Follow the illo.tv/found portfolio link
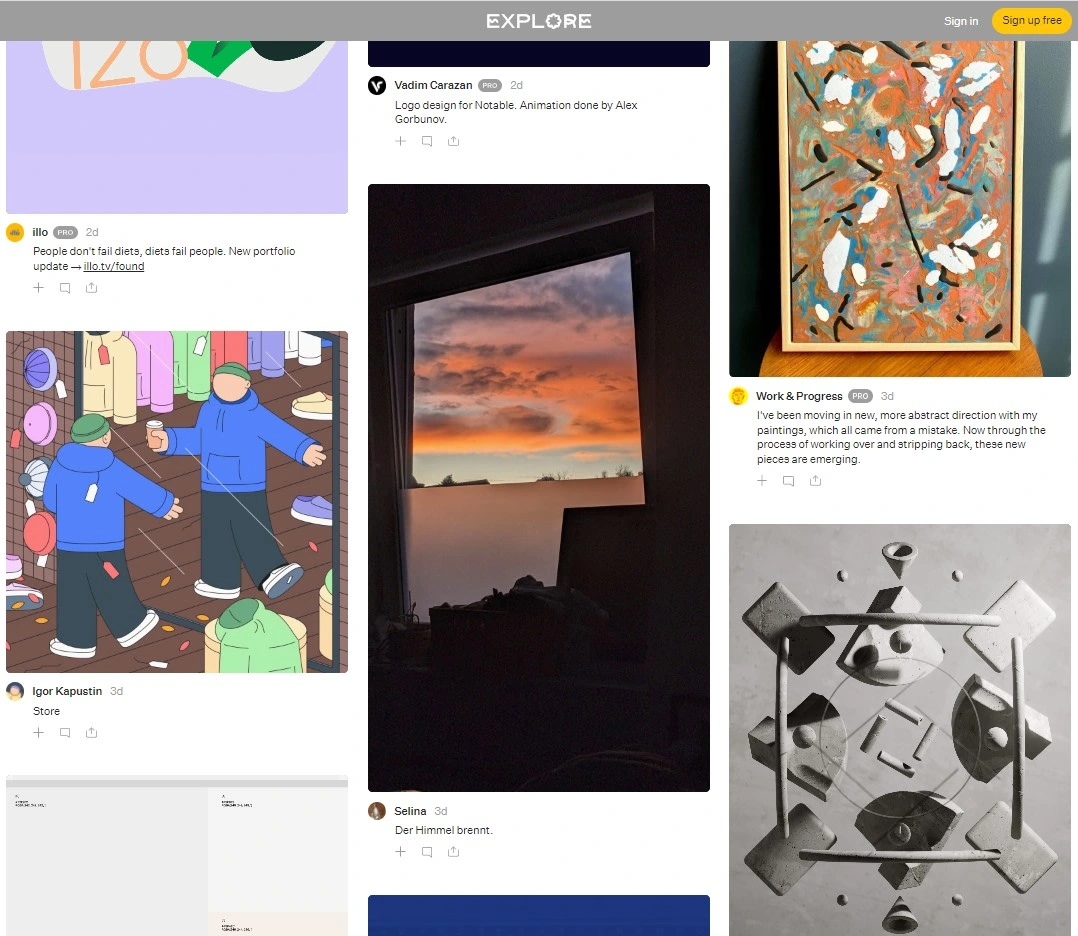Screen dimensions: 1078x936 (x=113, y=266)
